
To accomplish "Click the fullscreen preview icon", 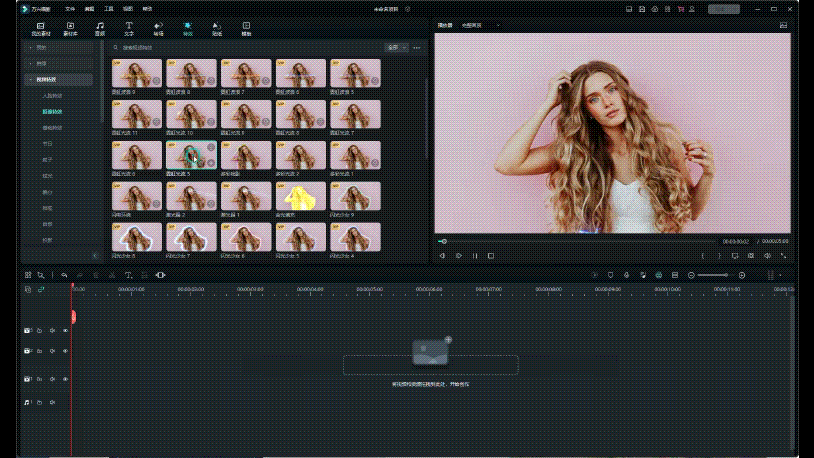I will tap(783, 256).
